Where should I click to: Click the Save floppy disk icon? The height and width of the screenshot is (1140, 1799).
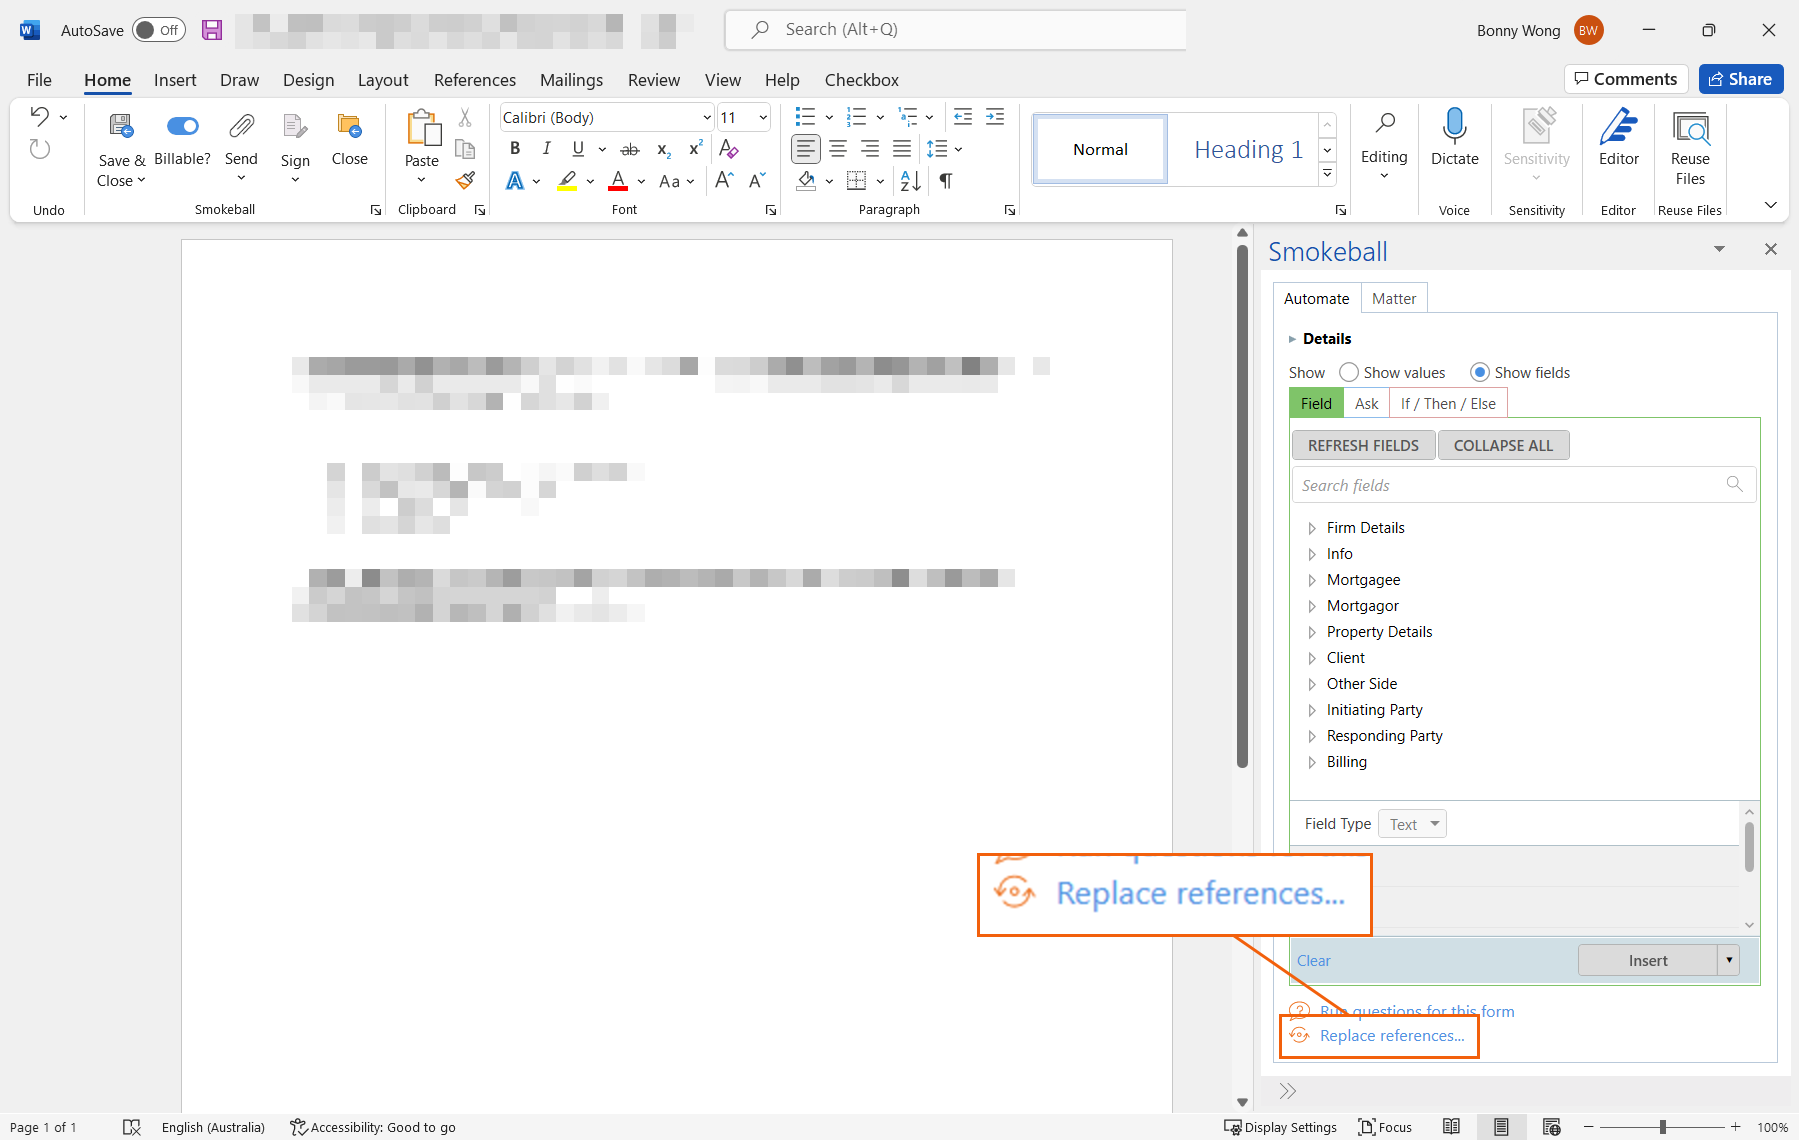pyautogui.click(x=212, y=30)
